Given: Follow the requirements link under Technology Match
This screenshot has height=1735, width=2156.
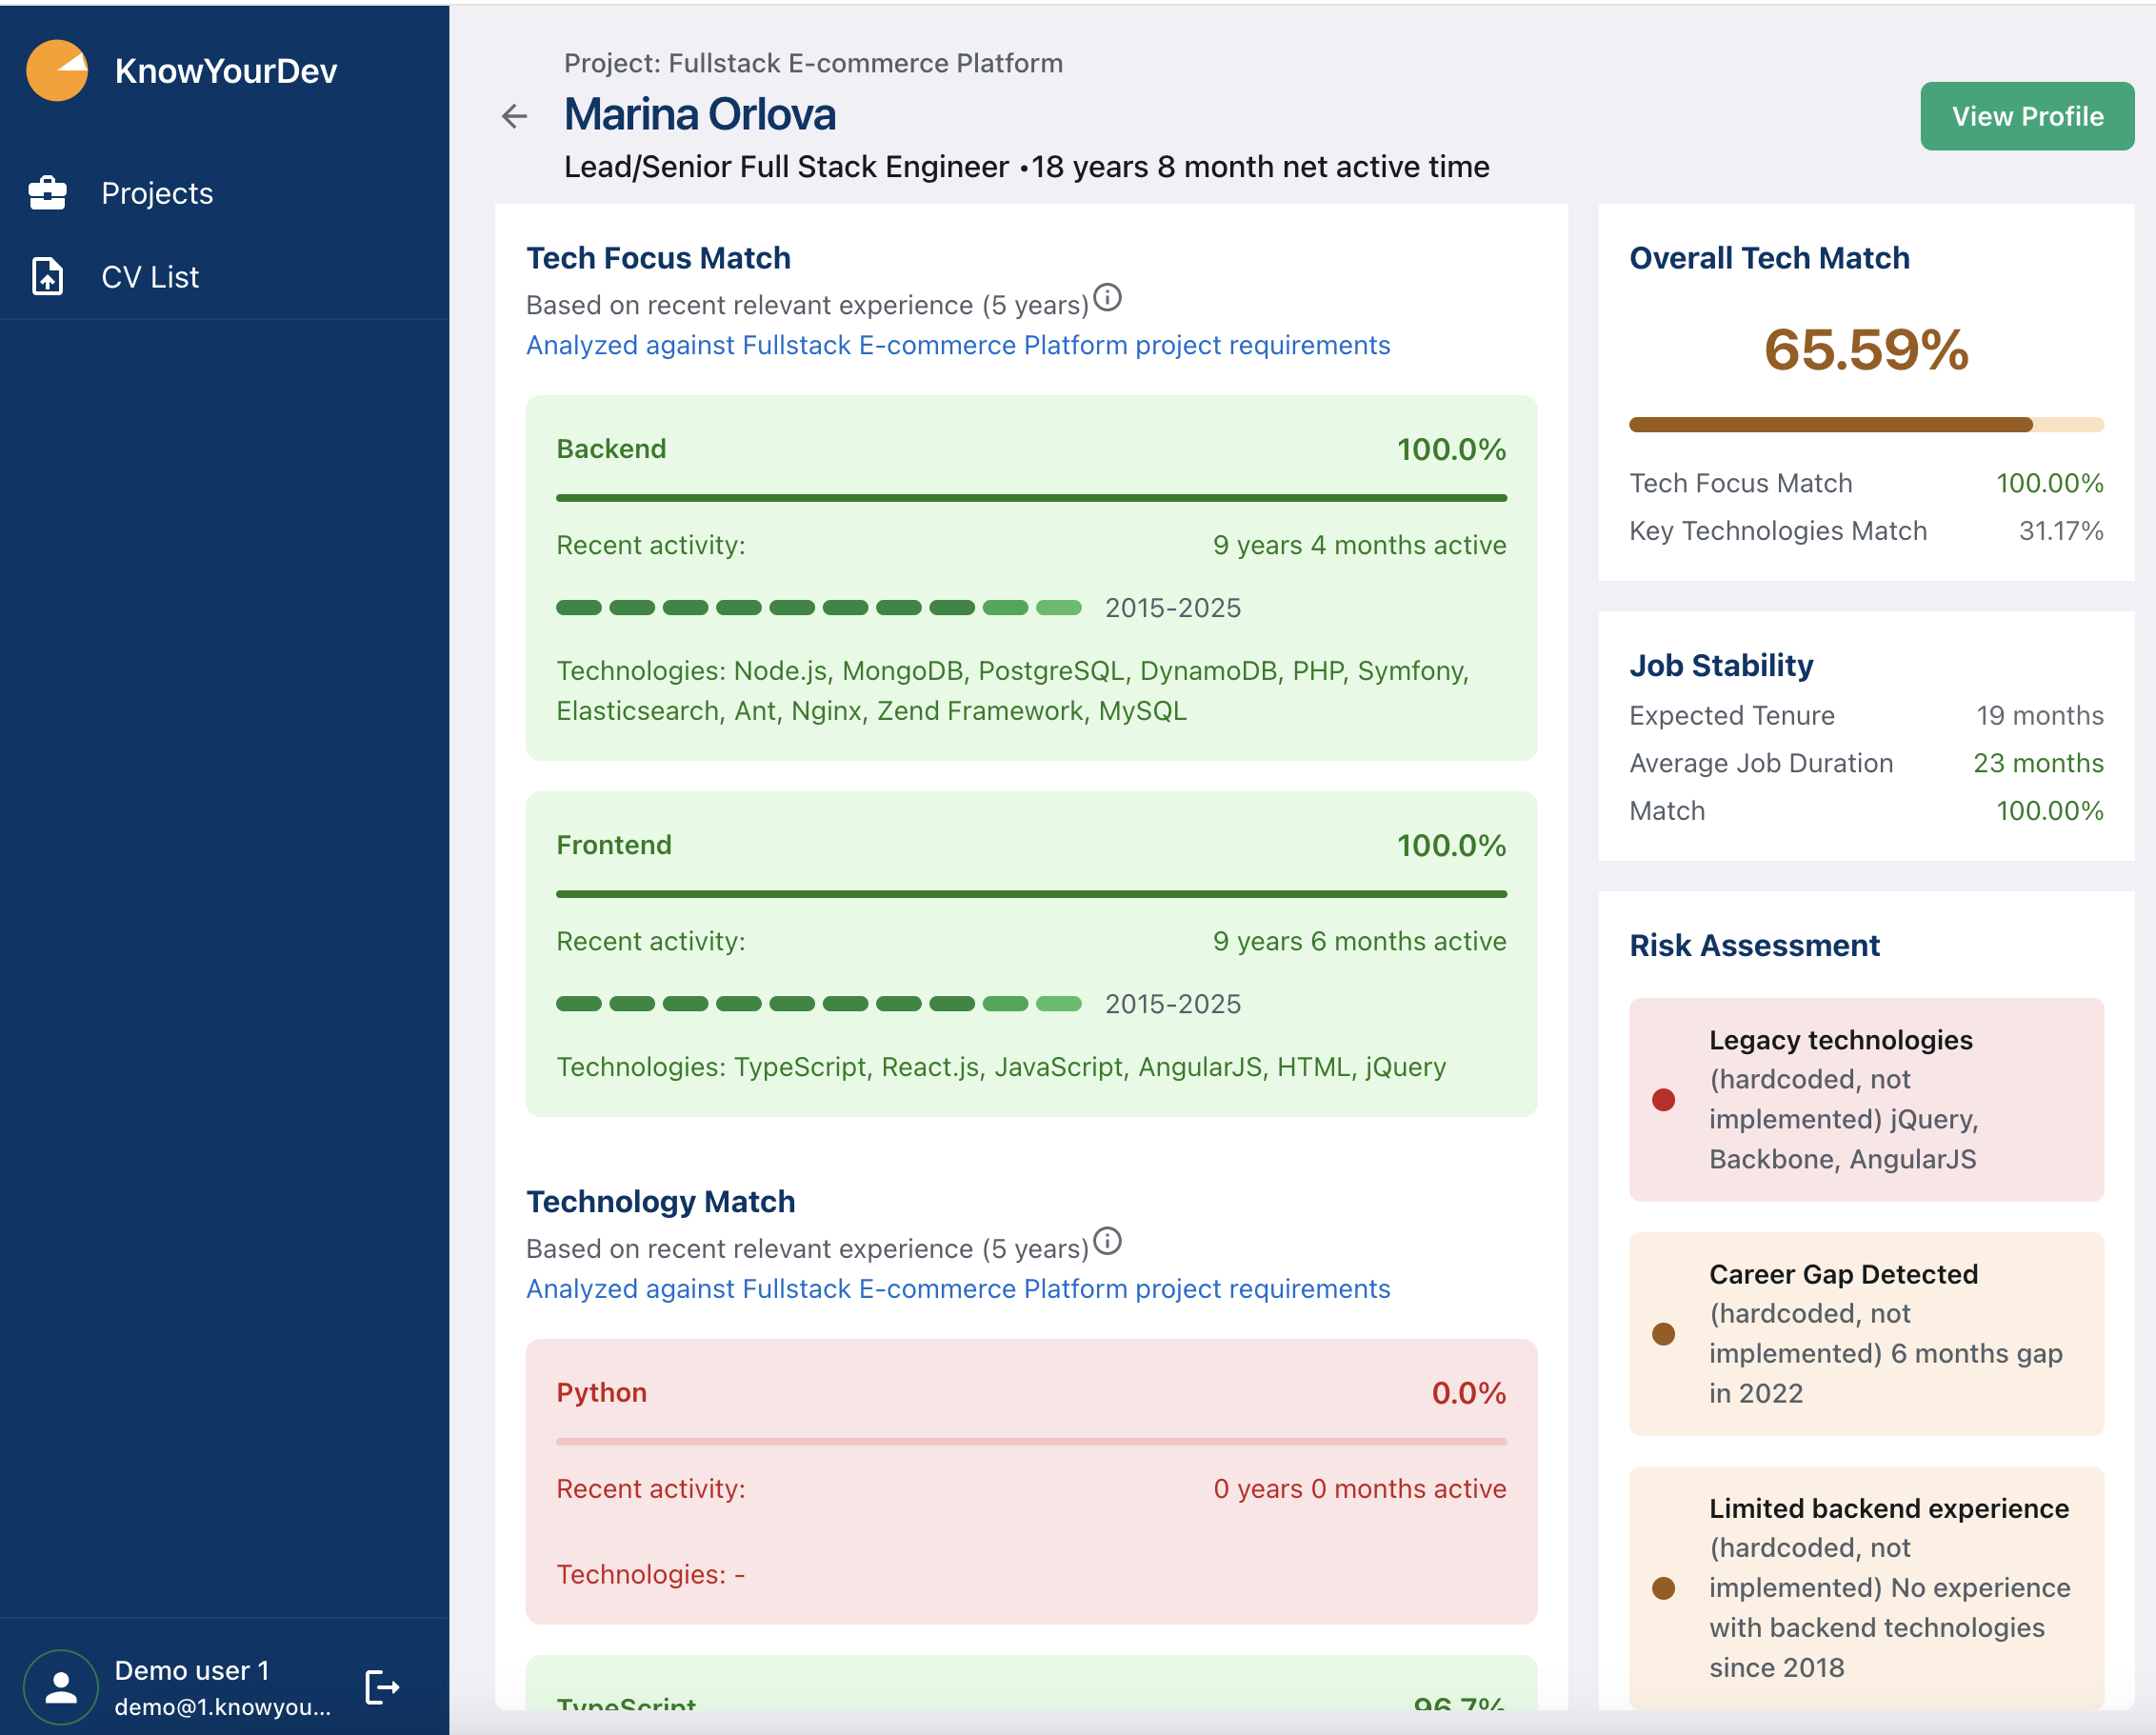Looking at the screenshot, I should coord(957,1289).
